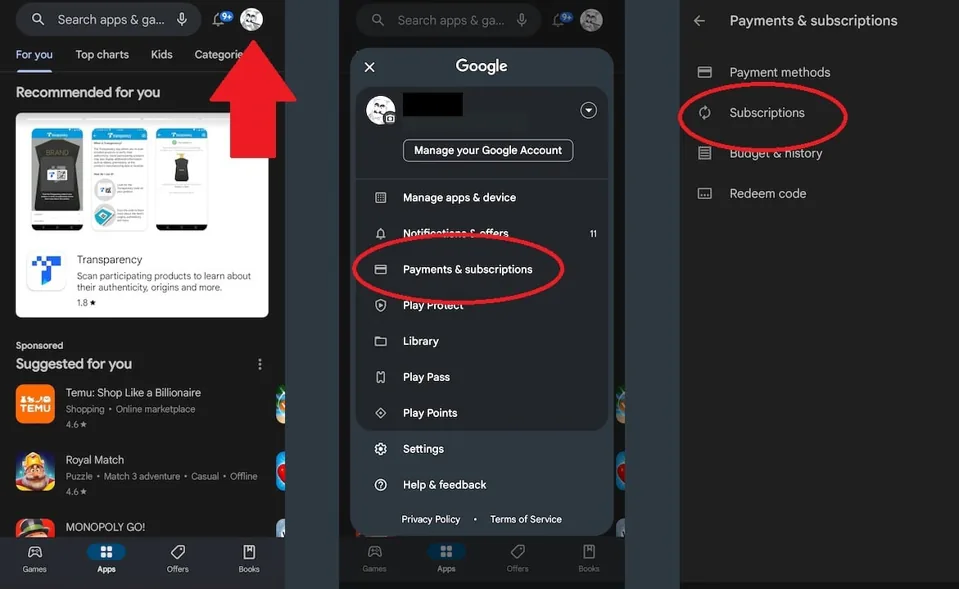Tap the microphone voice search icon
The image size is (959, 589).
182,19
